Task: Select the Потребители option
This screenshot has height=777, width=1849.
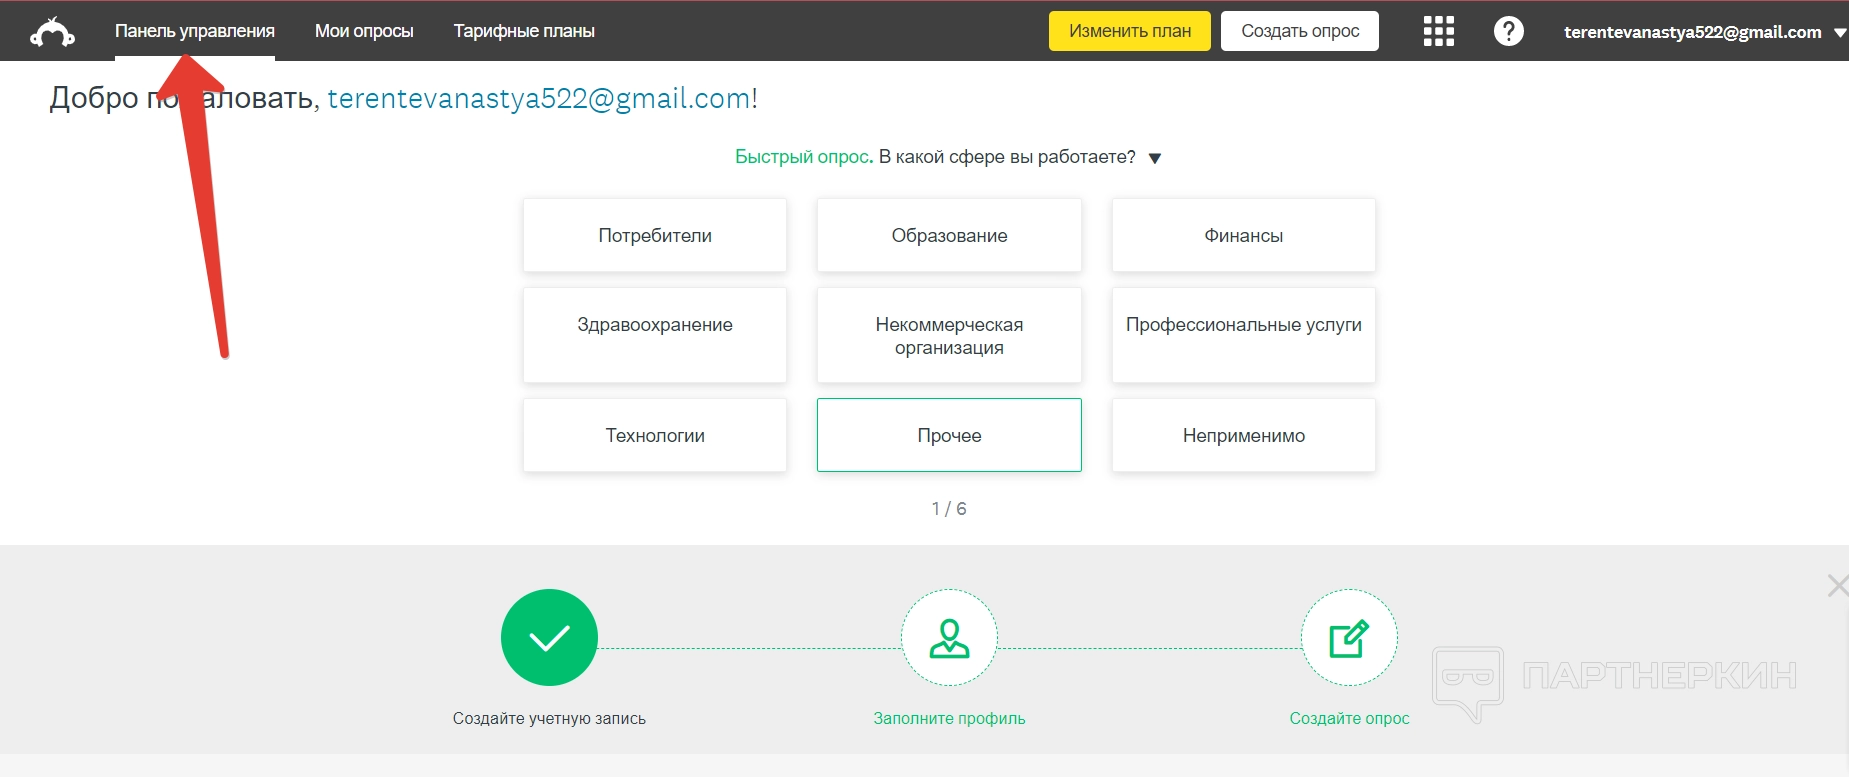Action: (655, 235)
